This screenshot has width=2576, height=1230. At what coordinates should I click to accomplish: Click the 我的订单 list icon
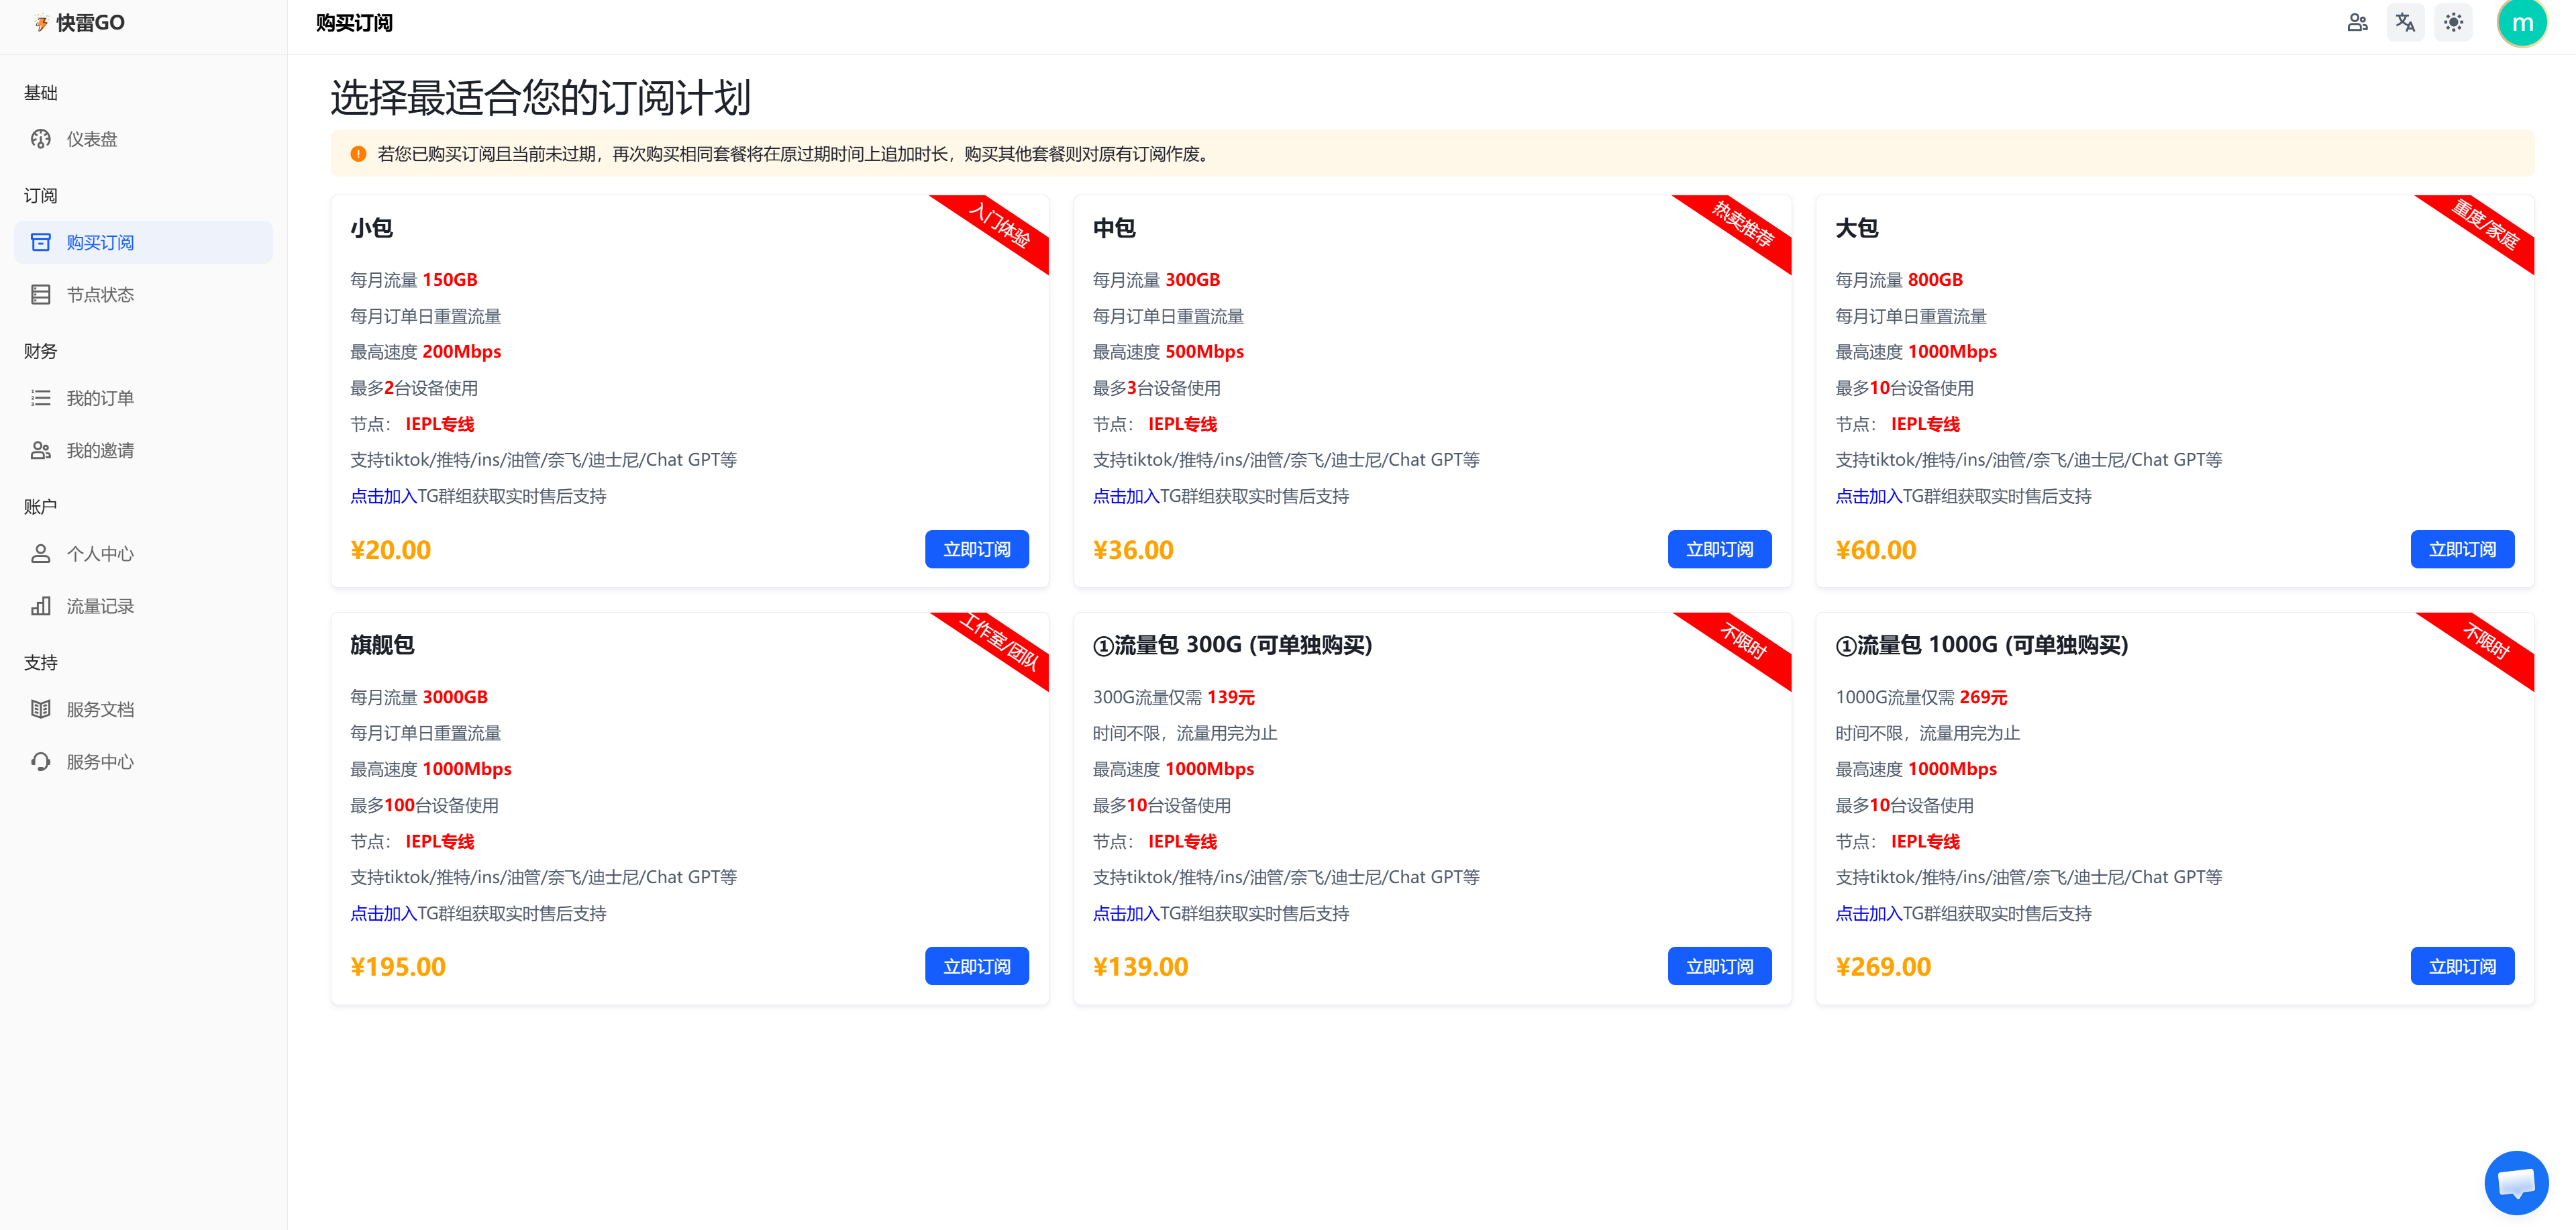click(41, 398)
